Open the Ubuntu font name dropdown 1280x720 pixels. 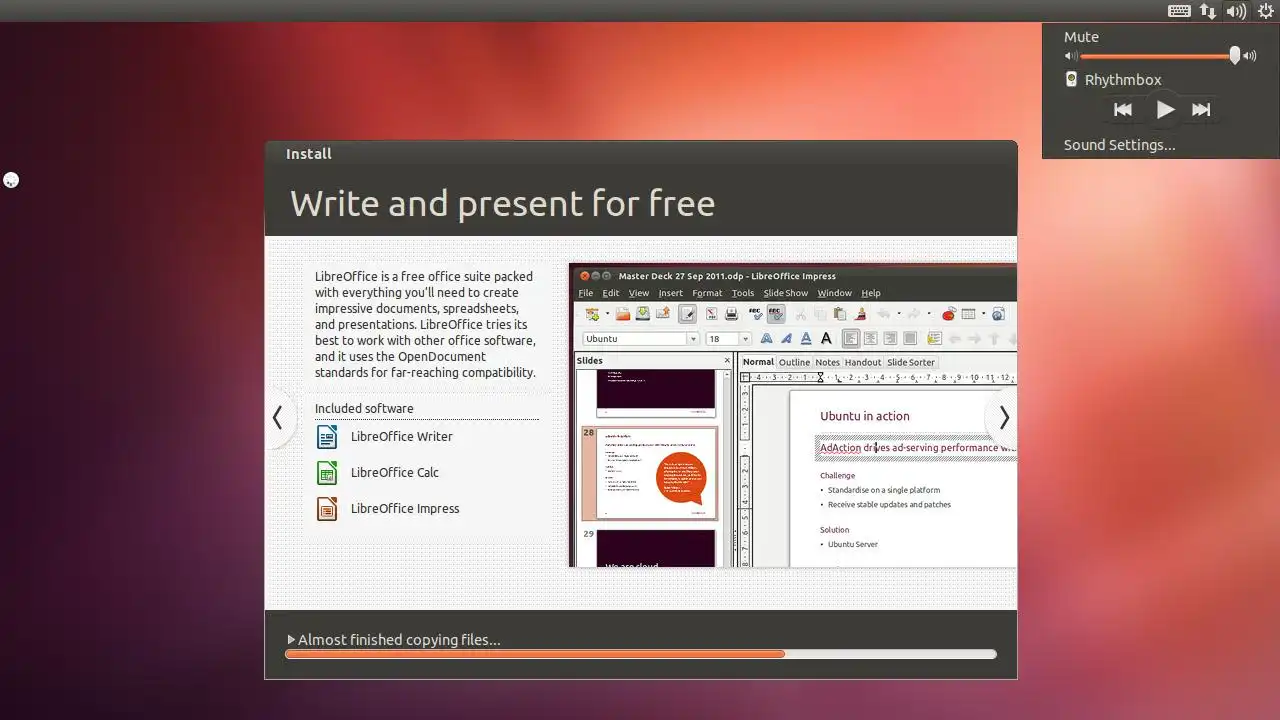pos(692,339)
